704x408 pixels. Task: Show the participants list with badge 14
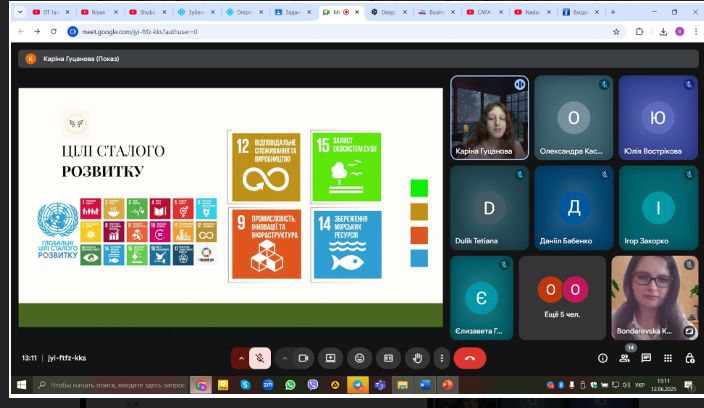point(625,358)
